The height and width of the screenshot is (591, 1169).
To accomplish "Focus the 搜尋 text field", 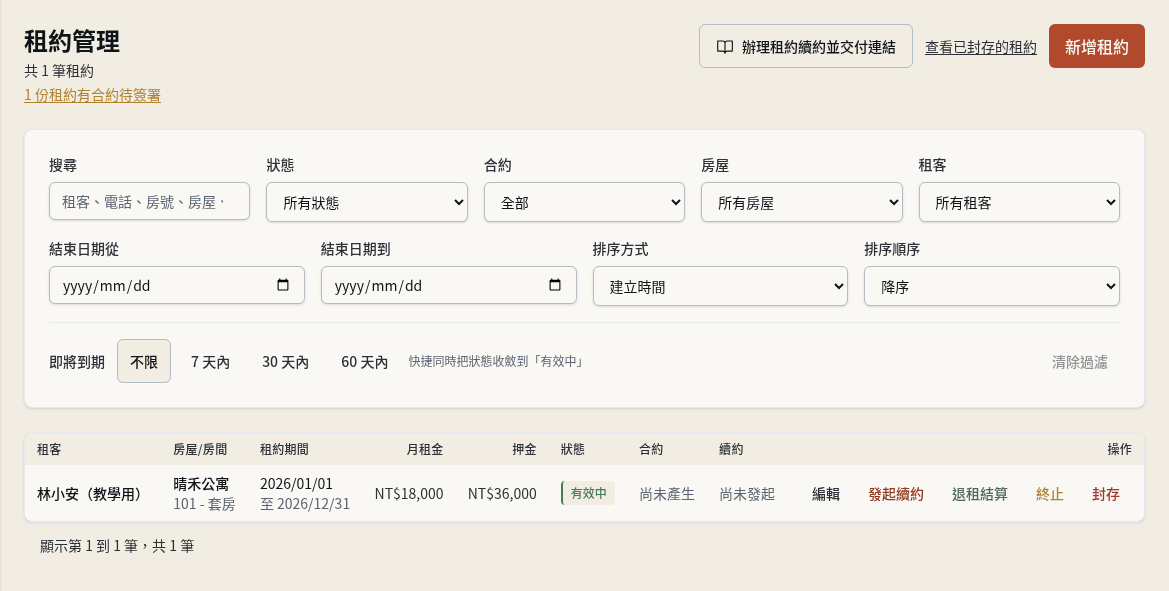I will [x=149, y=201].
